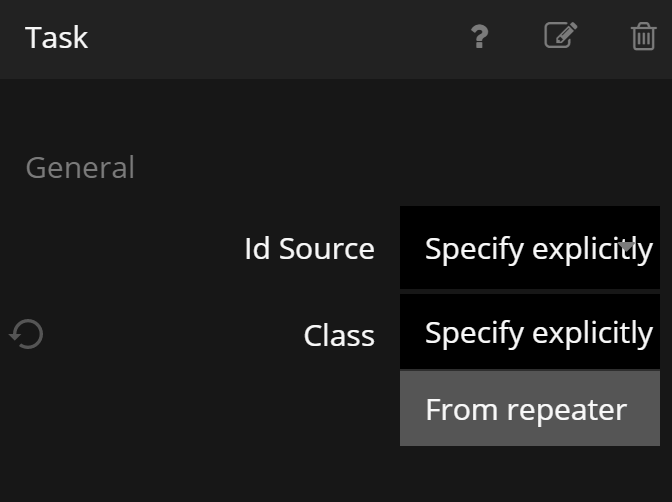672x502 pixels.
Task: Click the Id Source dropdown arrow
Action: pyautogui.click(x=627, y=246)
